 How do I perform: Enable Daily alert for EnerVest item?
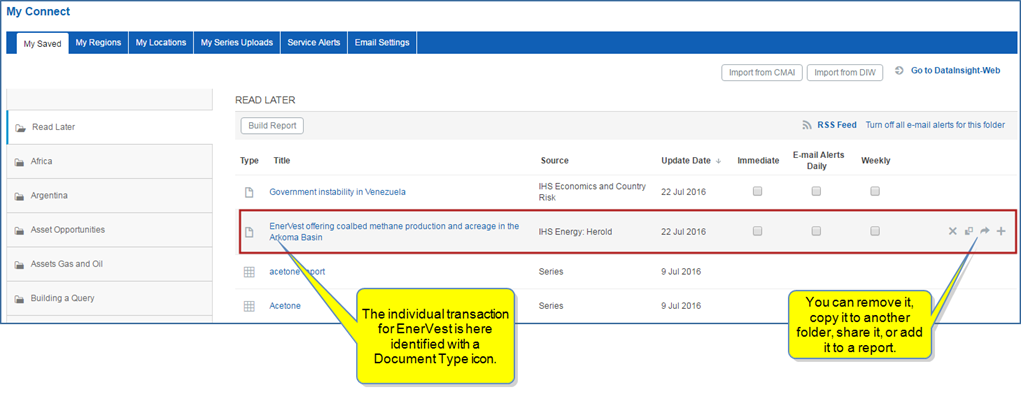click(x=816, y=231)
